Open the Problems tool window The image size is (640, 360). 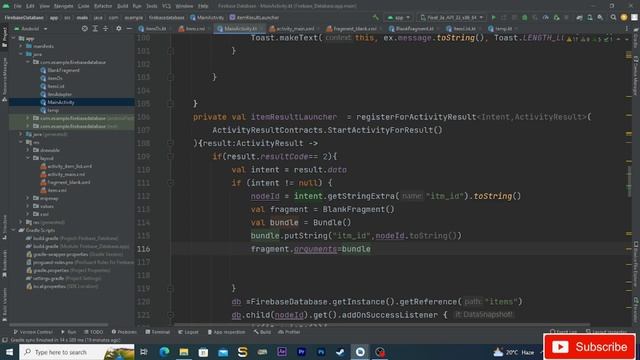tap(124, 332)
